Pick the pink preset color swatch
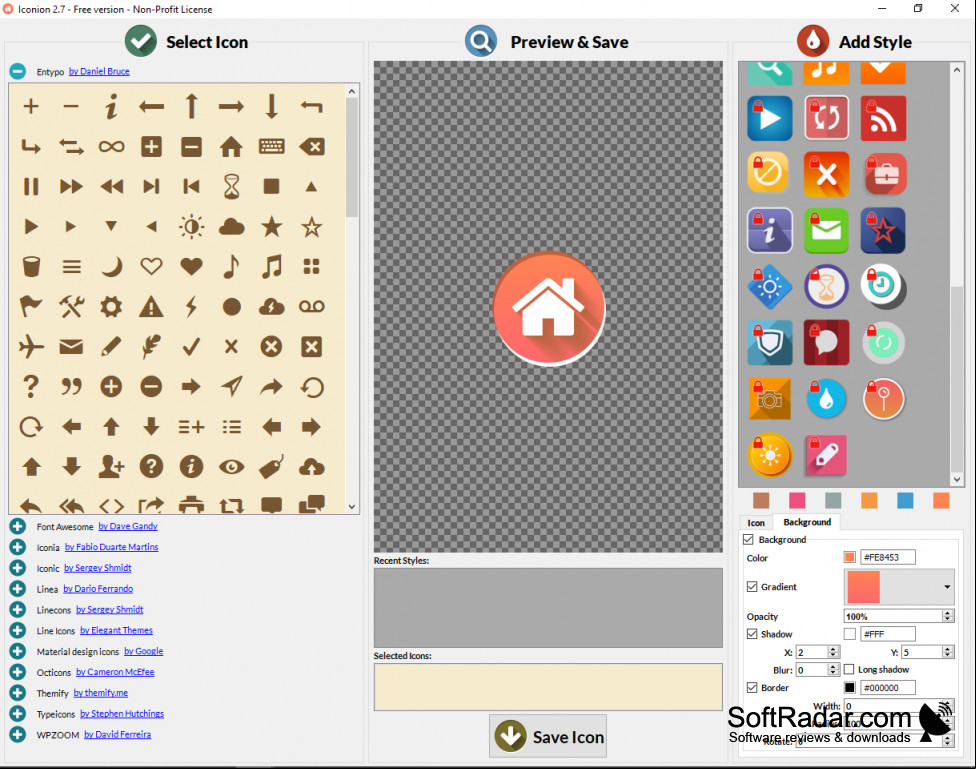The height and width of the screenshot is (769, 976). tap(797, 500)
